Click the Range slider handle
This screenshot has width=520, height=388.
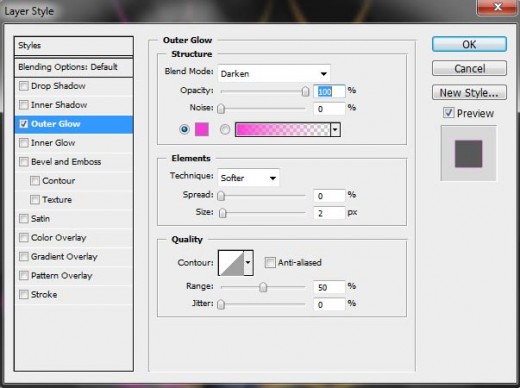point(263,287)
